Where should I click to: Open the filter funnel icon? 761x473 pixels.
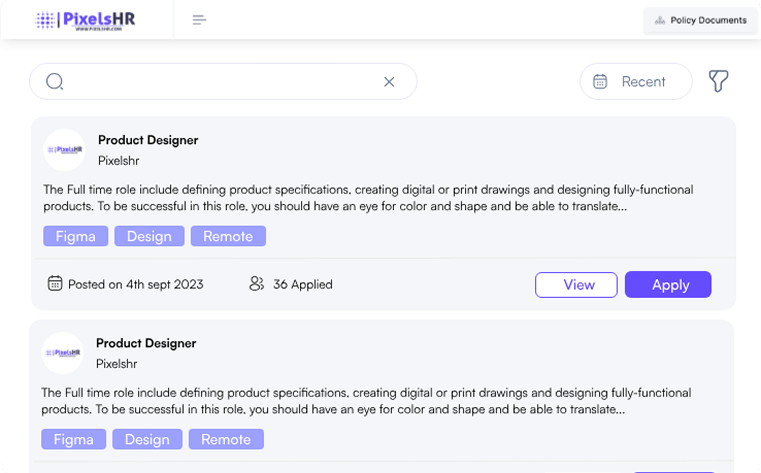pyautogui.click(x=718, y=82)
